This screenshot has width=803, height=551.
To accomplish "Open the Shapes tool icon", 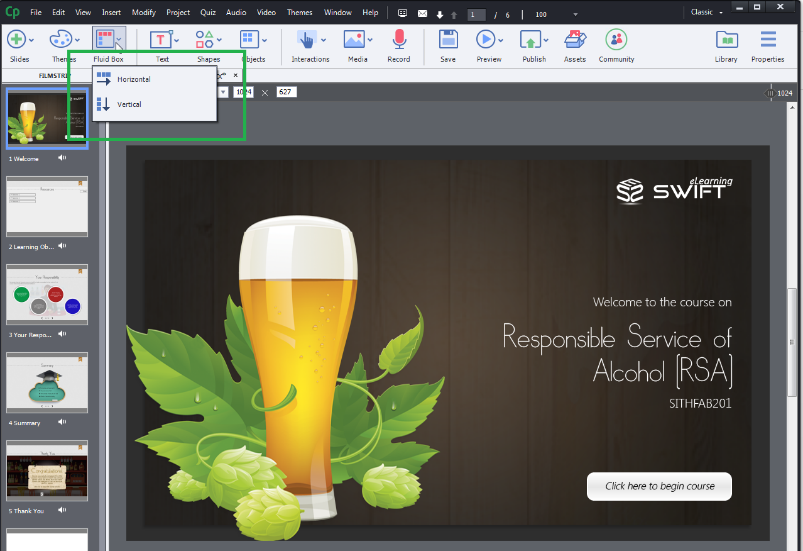I will tap(204, 39).
